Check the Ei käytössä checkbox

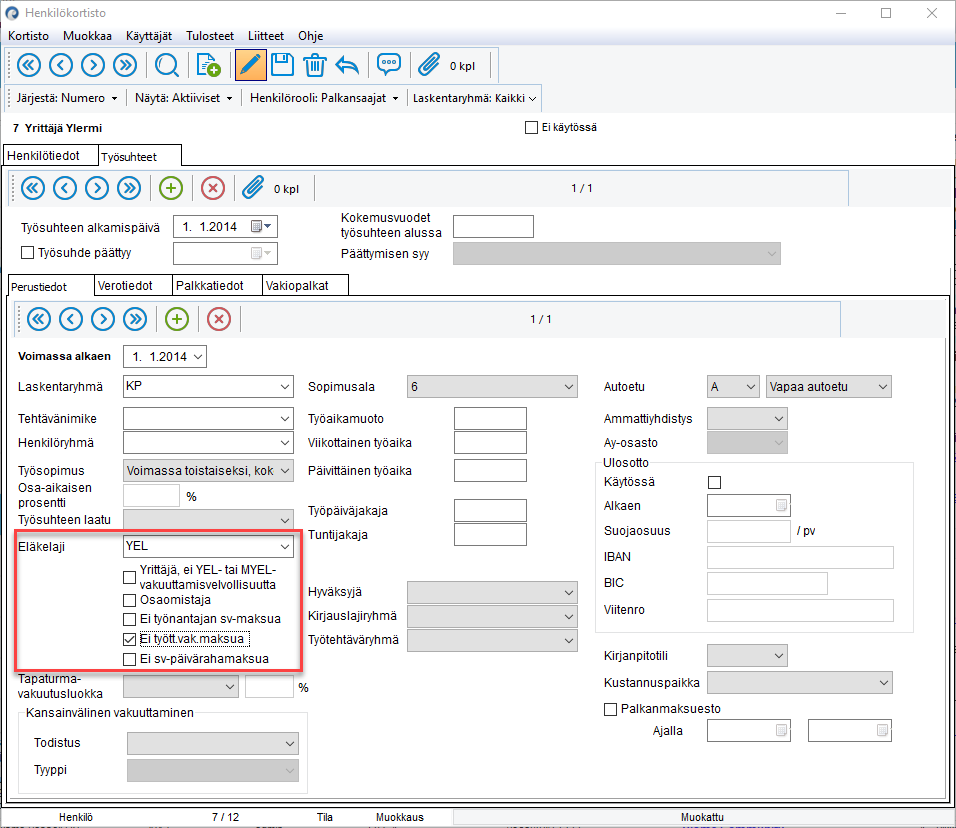[531, 128]
